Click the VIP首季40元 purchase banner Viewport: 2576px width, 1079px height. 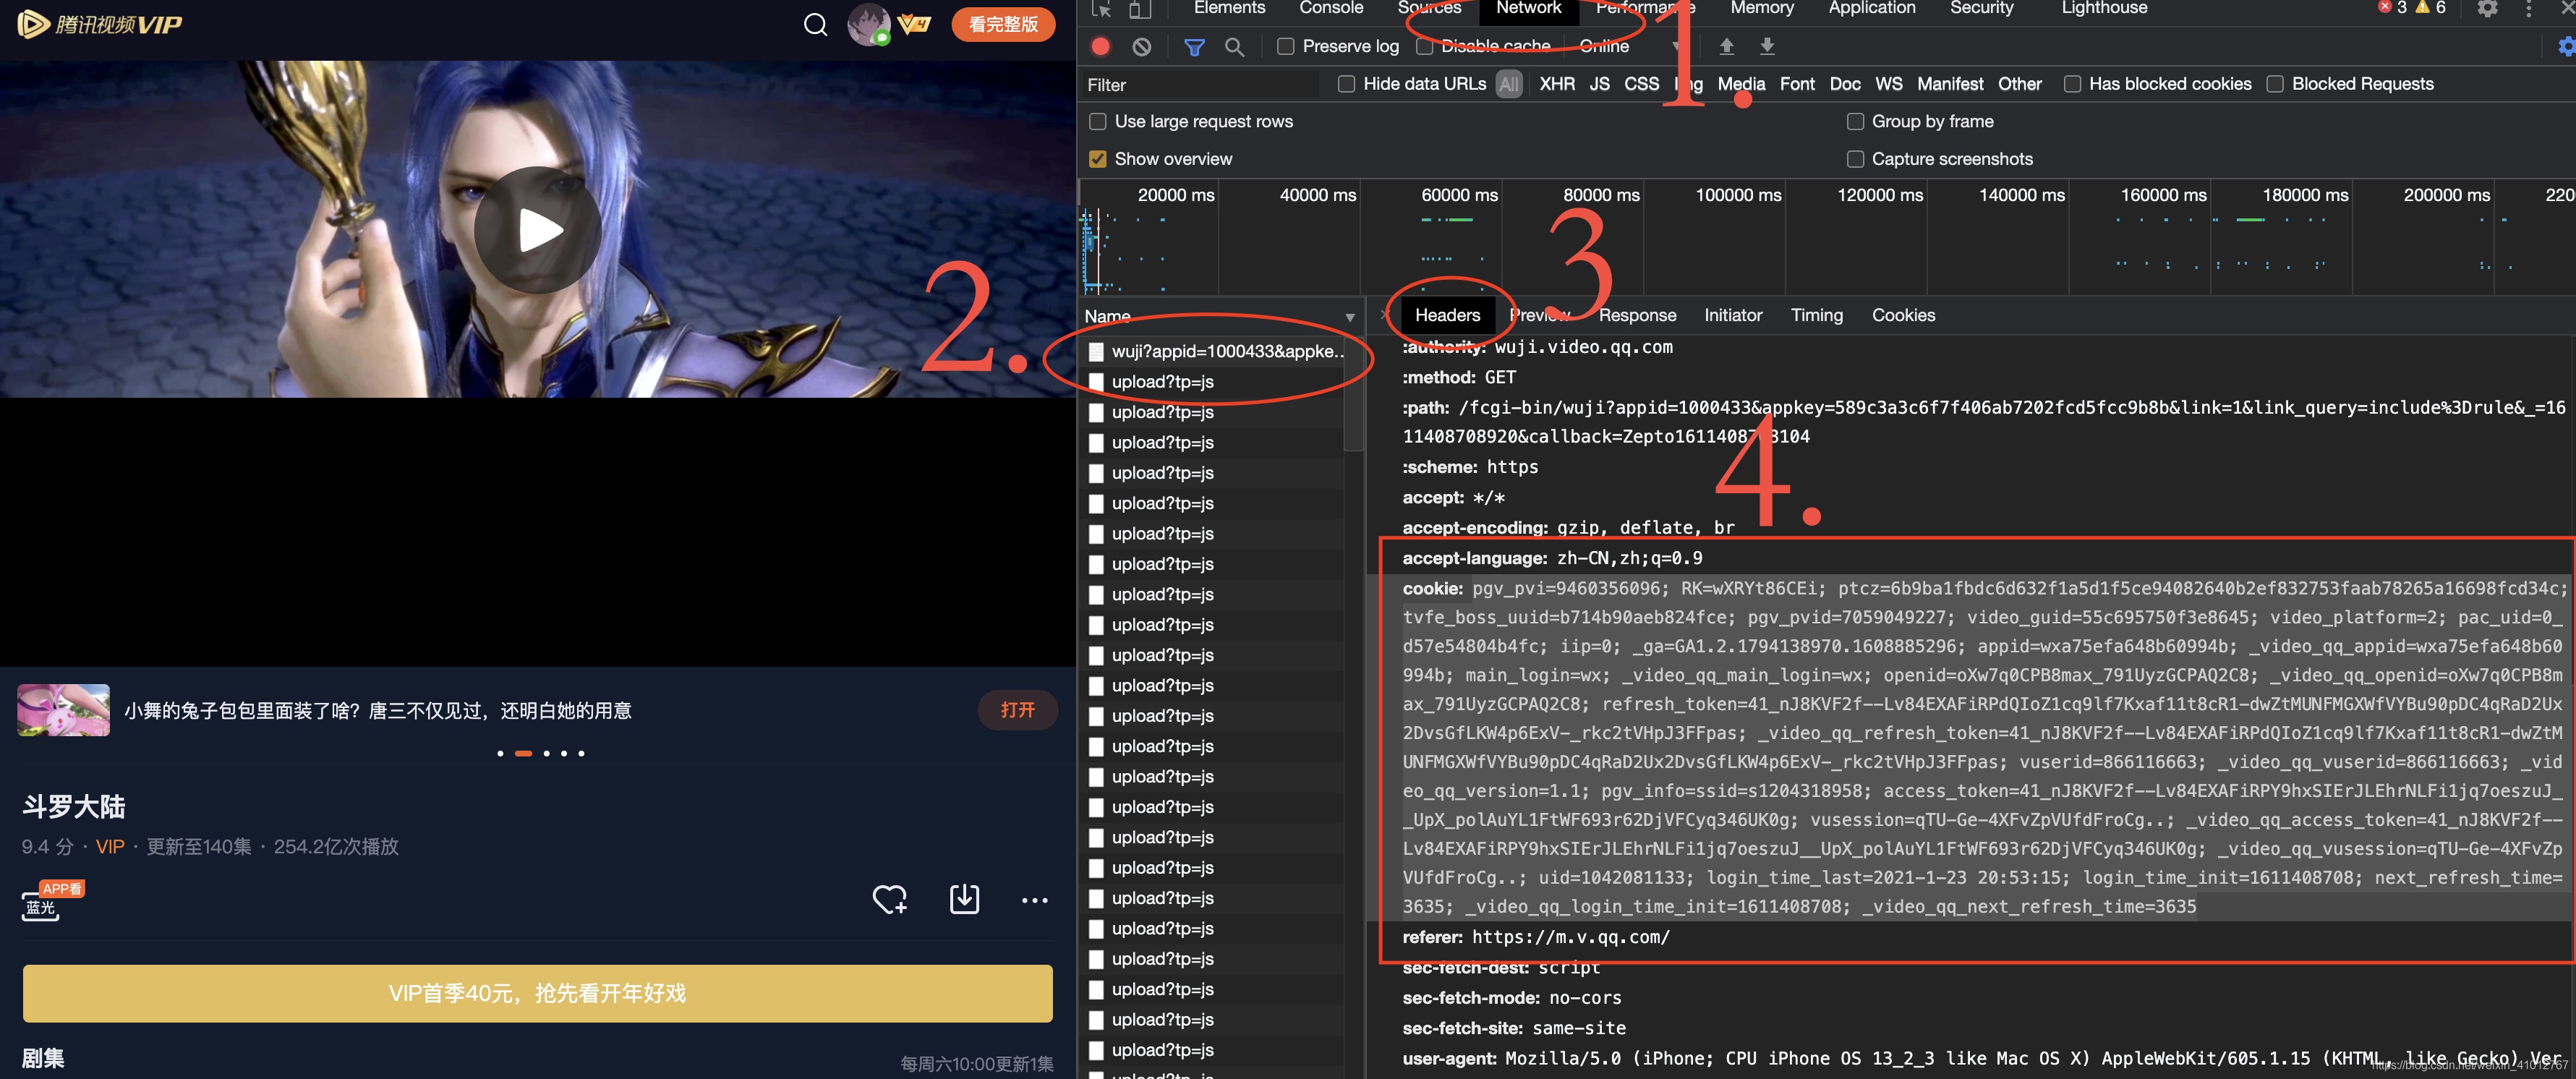(x=538, y=993)
